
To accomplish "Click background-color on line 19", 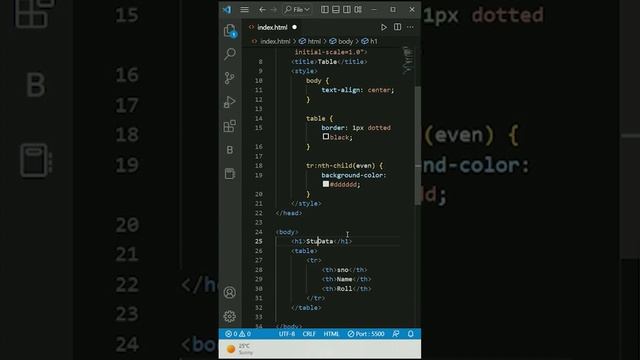I will [352, 175].
